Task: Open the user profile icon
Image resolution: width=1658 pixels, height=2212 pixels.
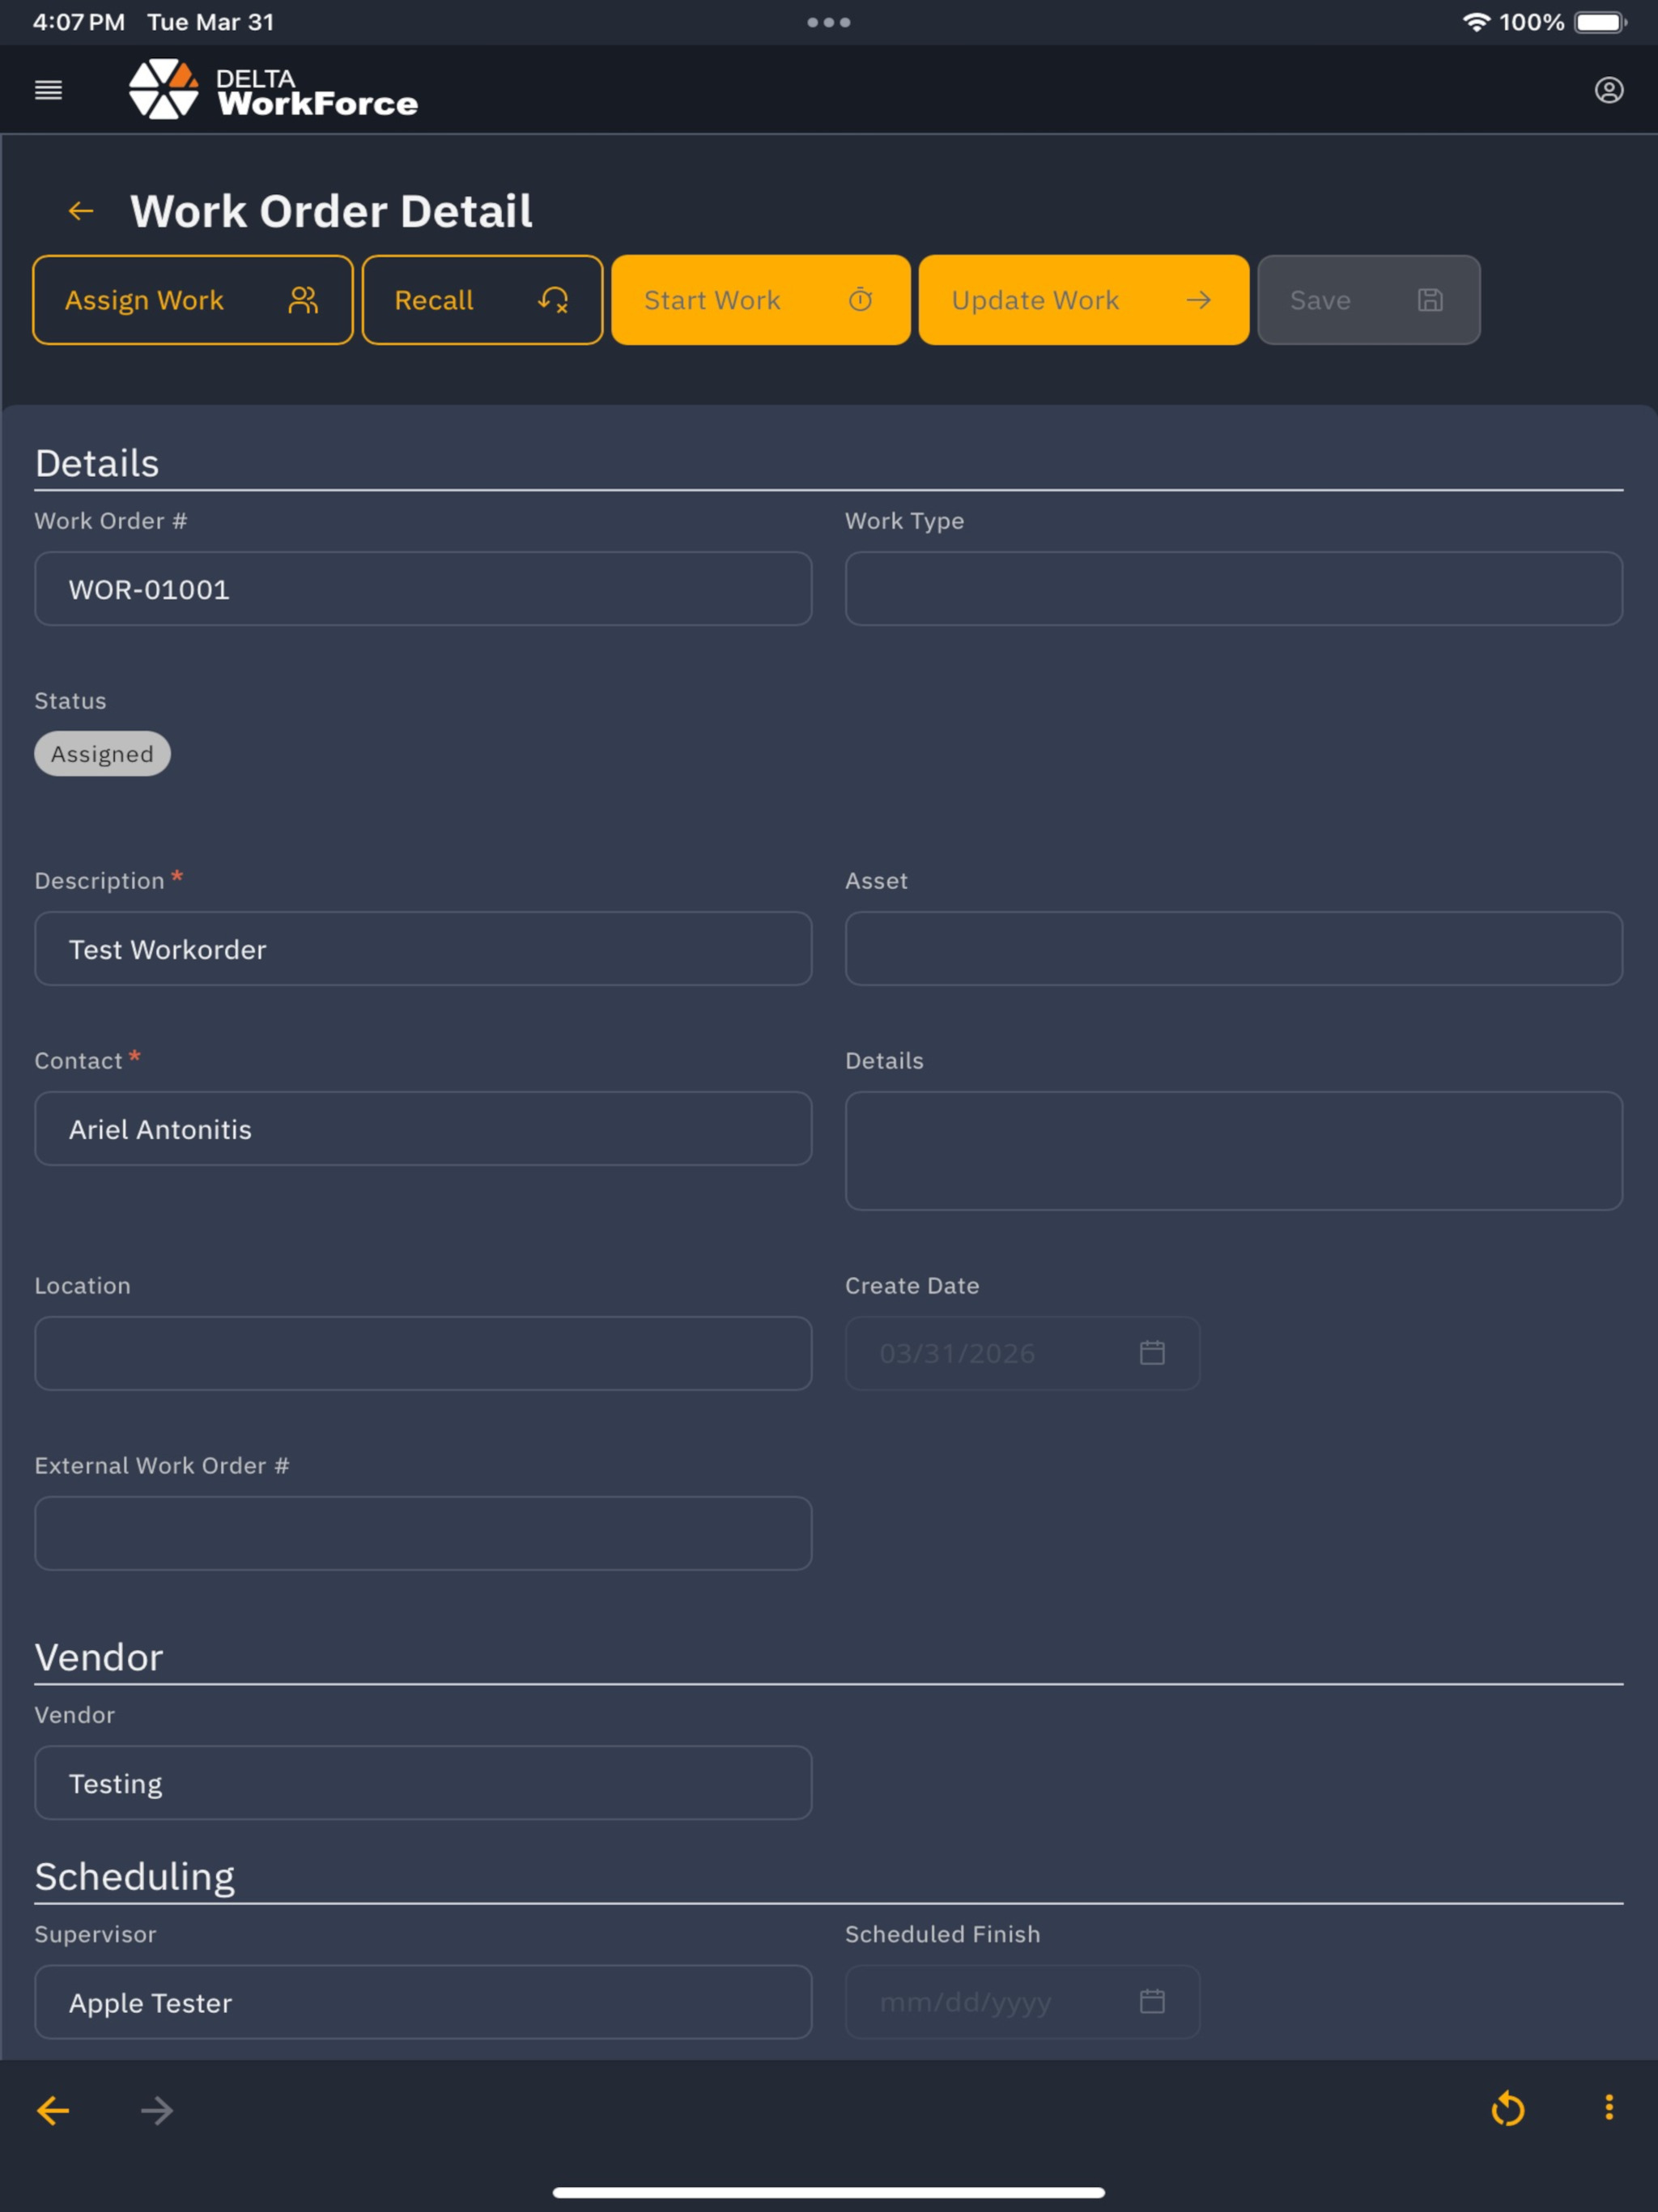Action: (1608, 90)
